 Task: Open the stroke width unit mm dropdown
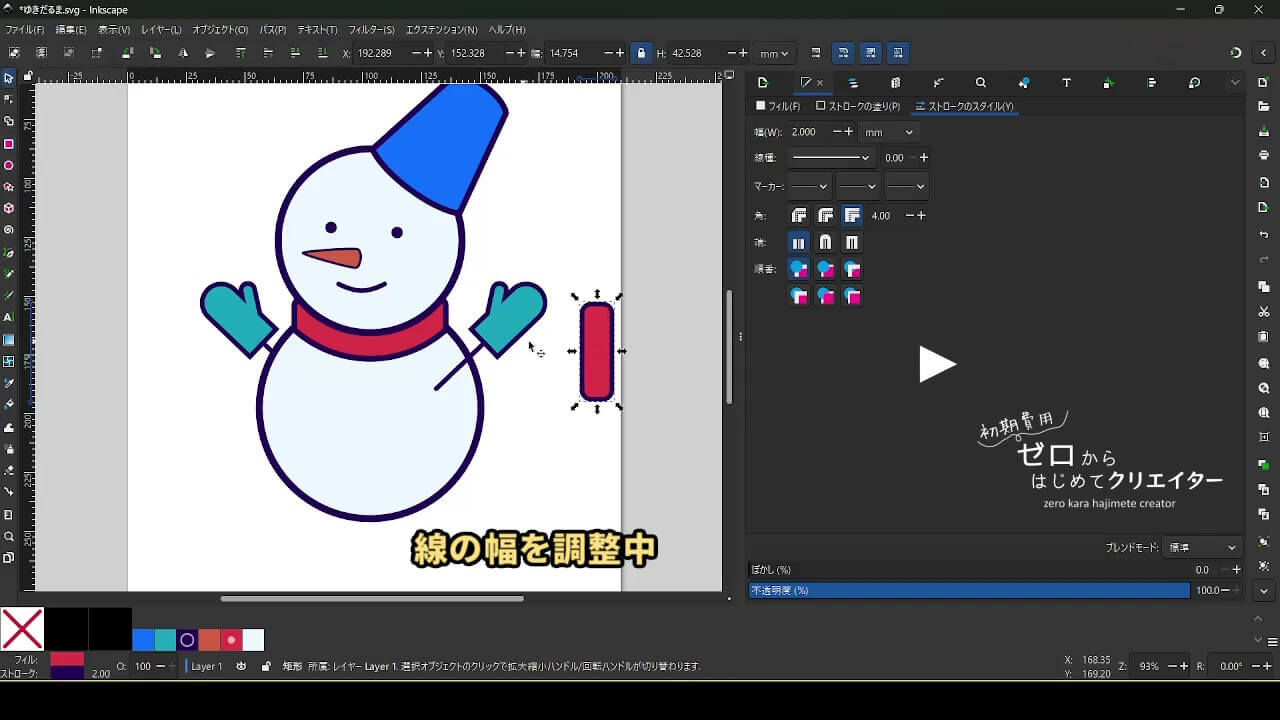point(888,132)
